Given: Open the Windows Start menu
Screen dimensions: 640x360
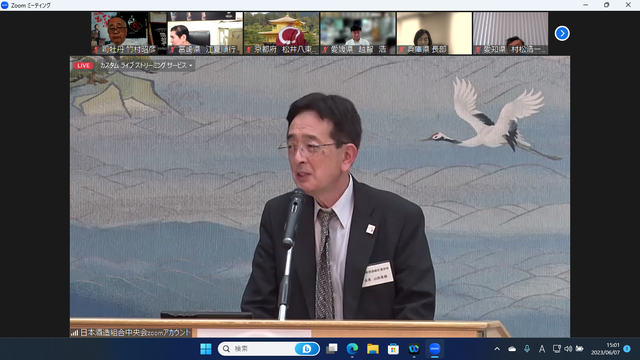Looking at the screenshot, I should pyautogui.click(x=206, y=349).
